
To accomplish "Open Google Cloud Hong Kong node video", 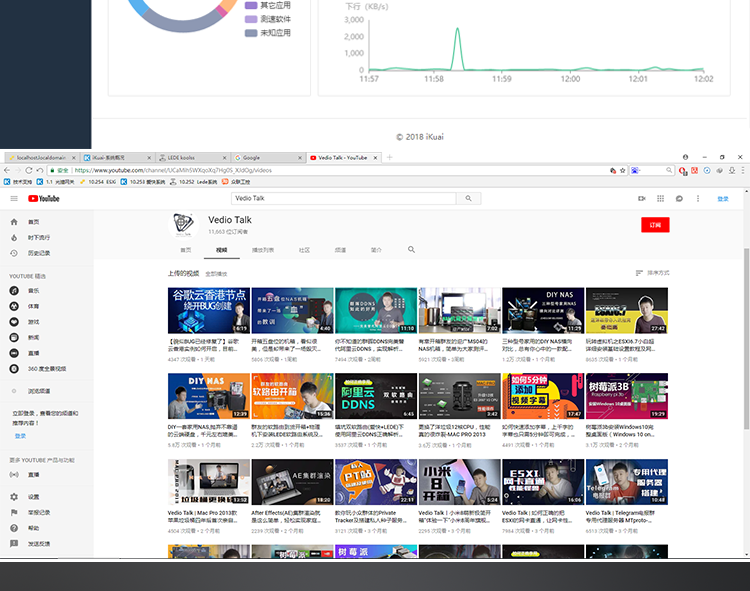I will coord(209,310).
